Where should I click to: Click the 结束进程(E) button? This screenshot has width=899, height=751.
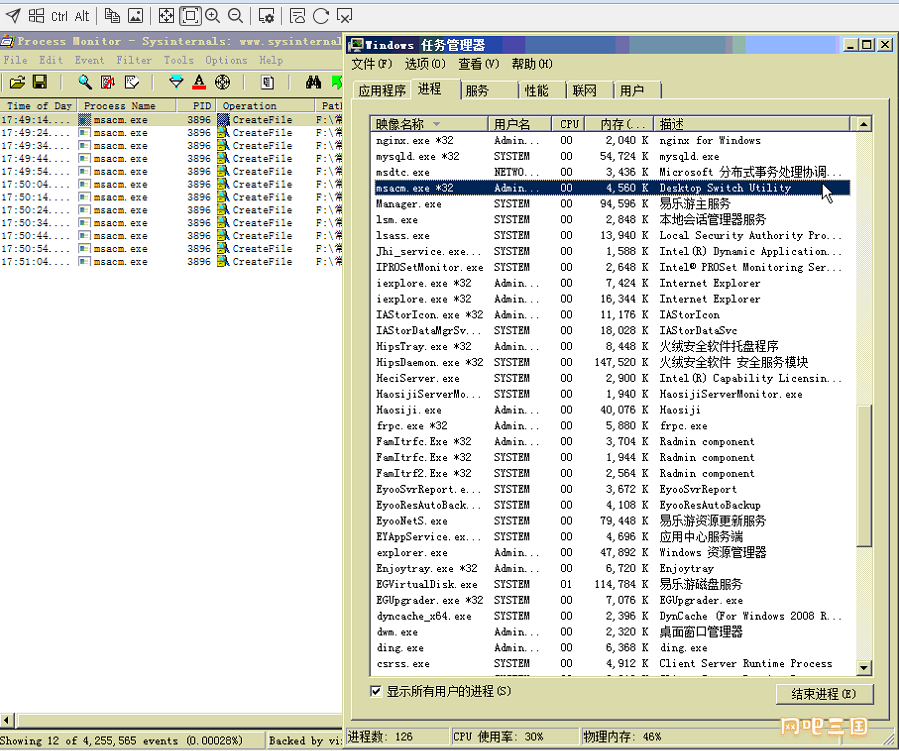[823, 693]
